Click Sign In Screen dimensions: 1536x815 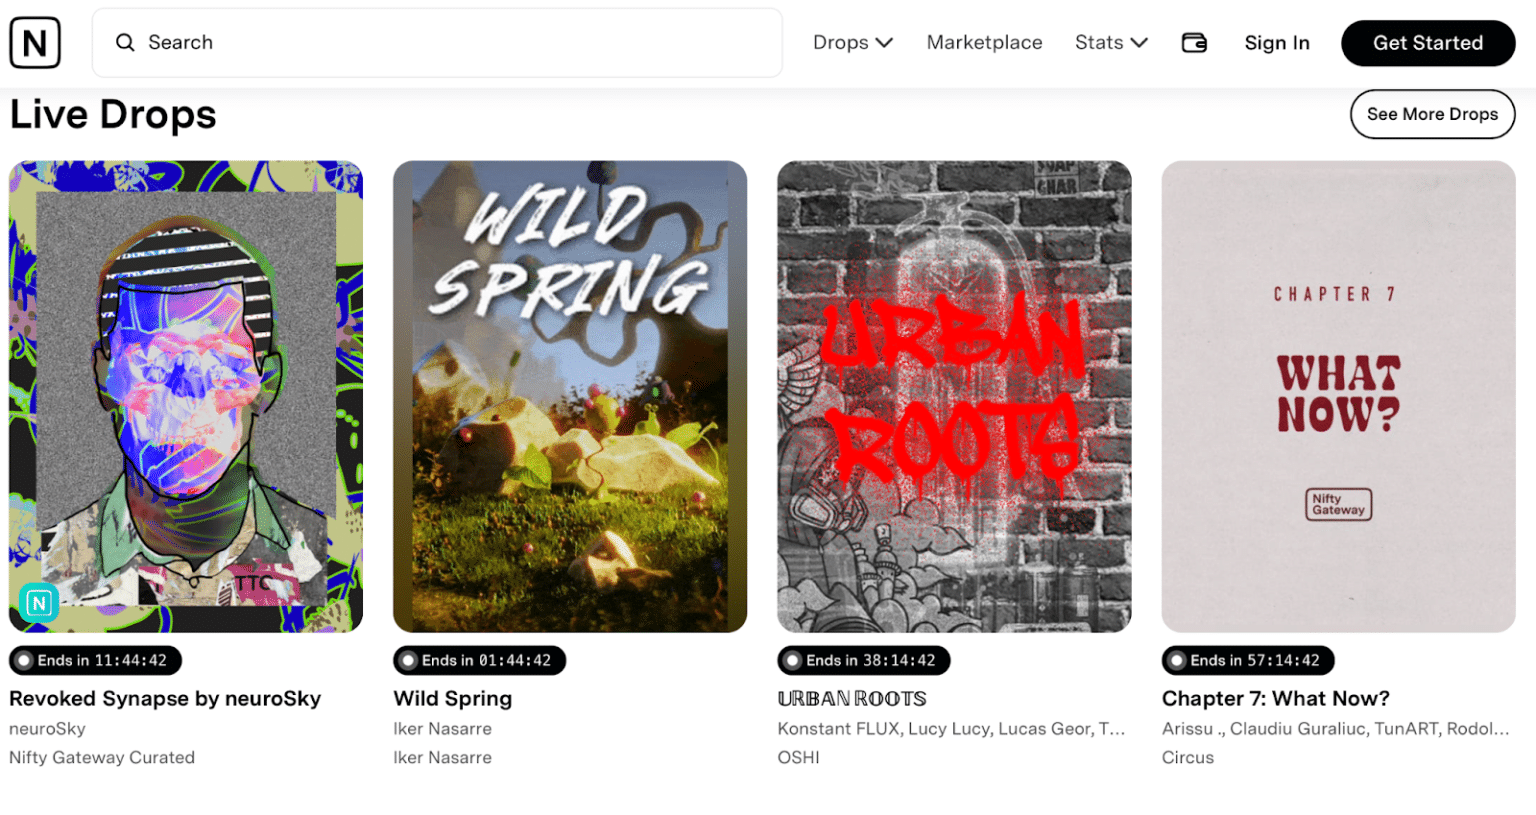pos(1277,43)
